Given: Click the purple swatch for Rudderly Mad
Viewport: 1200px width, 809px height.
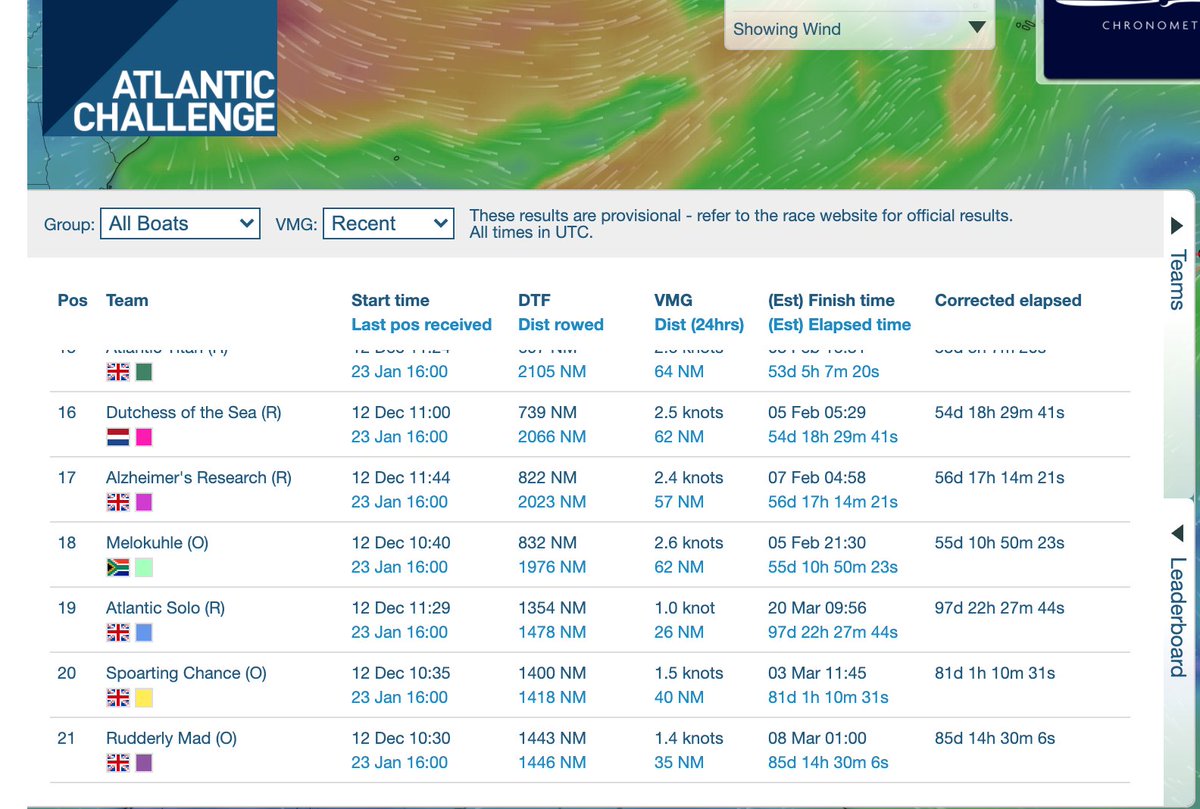Looking at the screenshot, I should click(x=144, y=762).
